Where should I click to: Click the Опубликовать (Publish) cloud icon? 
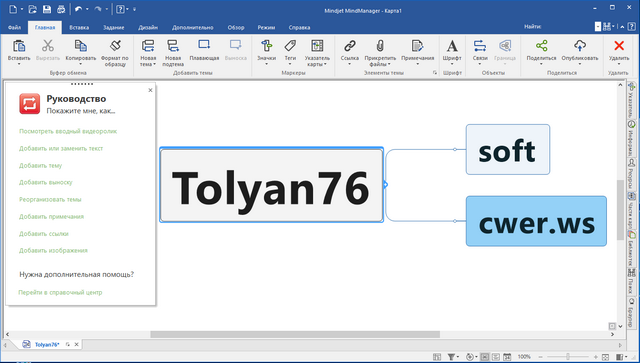580,46
